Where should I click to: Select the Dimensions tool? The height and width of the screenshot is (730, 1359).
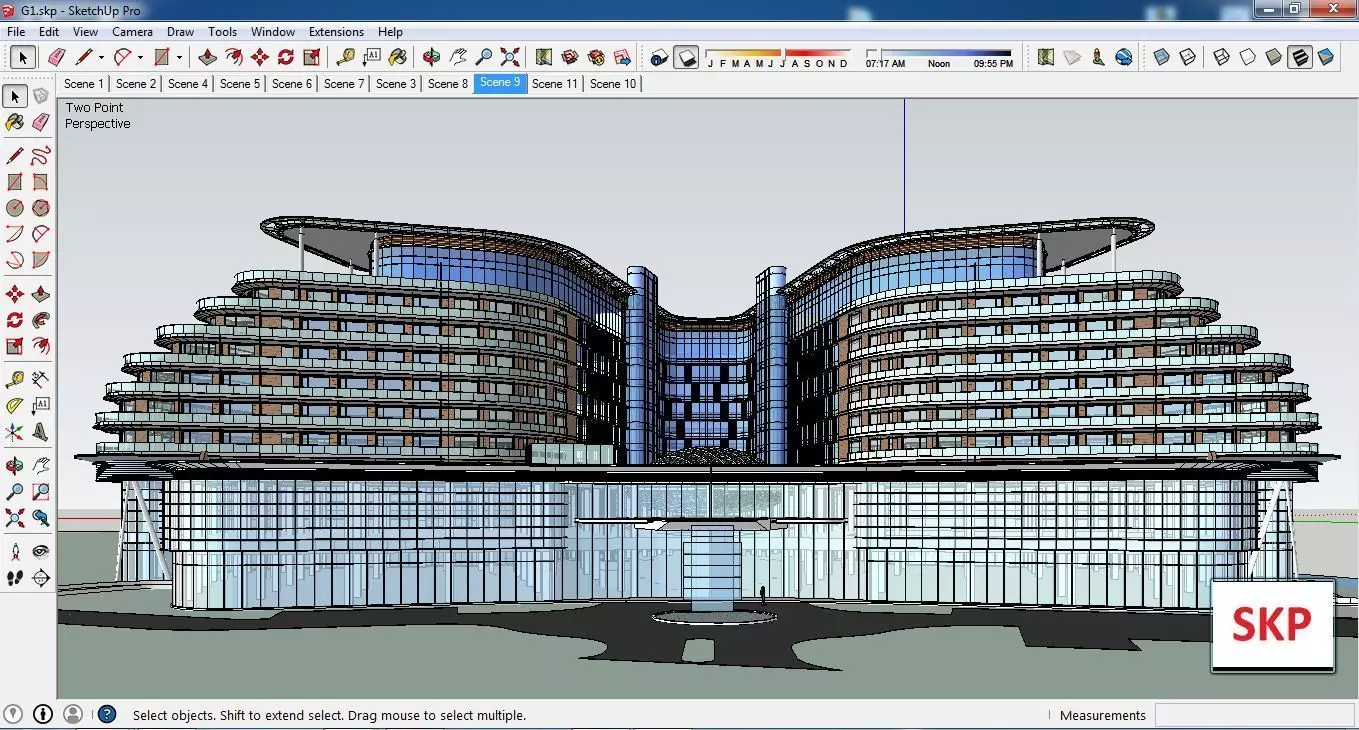click(x=41, y=380)
